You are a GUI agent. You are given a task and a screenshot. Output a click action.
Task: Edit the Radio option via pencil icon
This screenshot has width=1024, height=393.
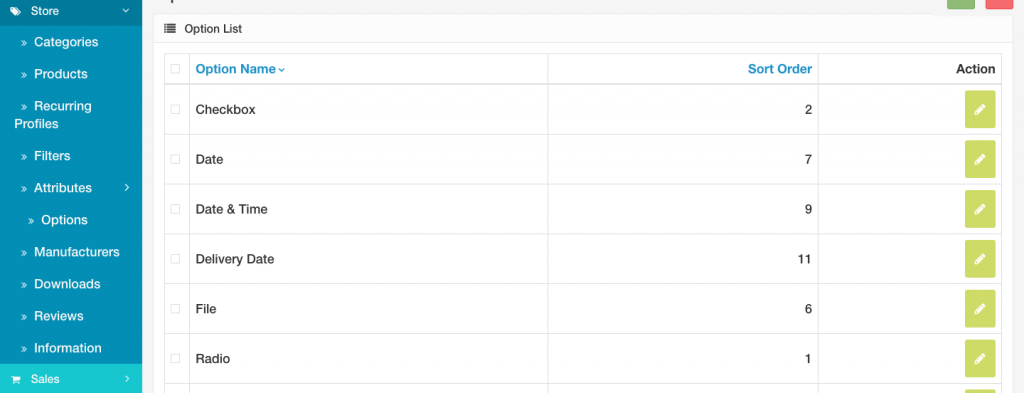(980, 358)
